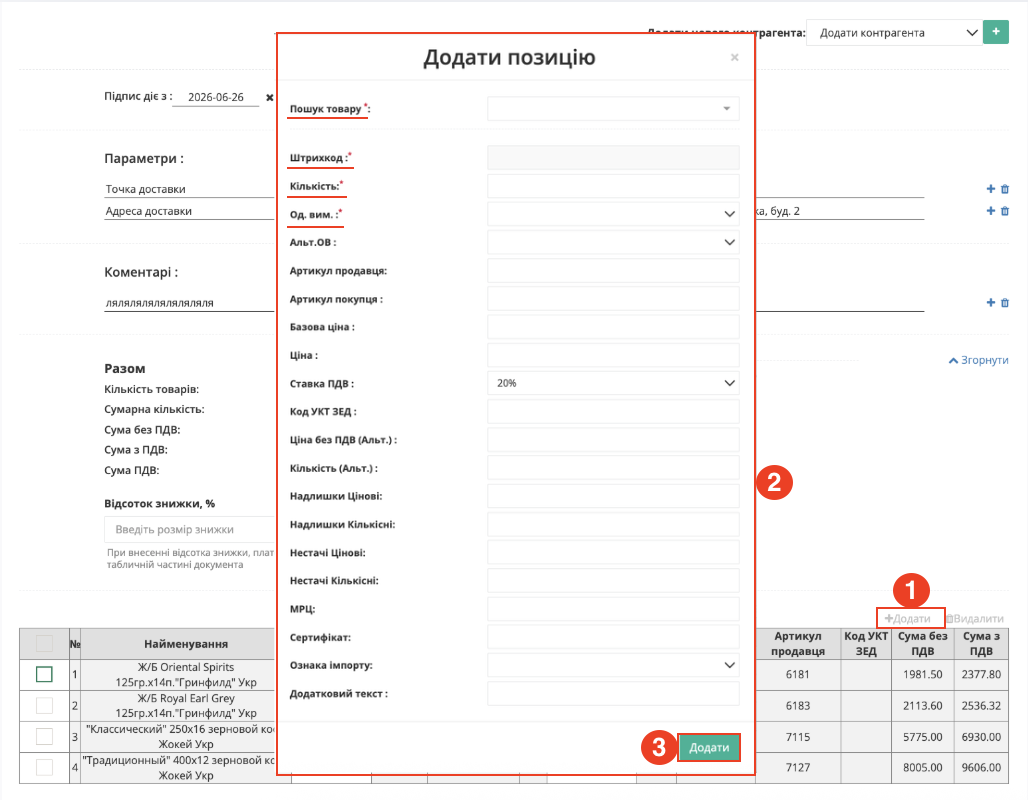The height and width of the screenshot is (800, 1028).
Task: Click trash icon in Точка доставки row
Action: point(1004,189)
